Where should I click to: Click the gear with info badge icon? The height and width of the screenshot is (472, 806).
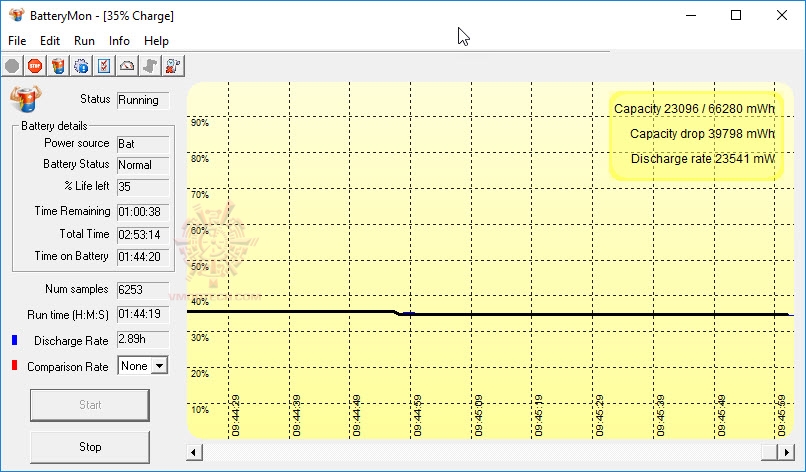coord(81,66)
